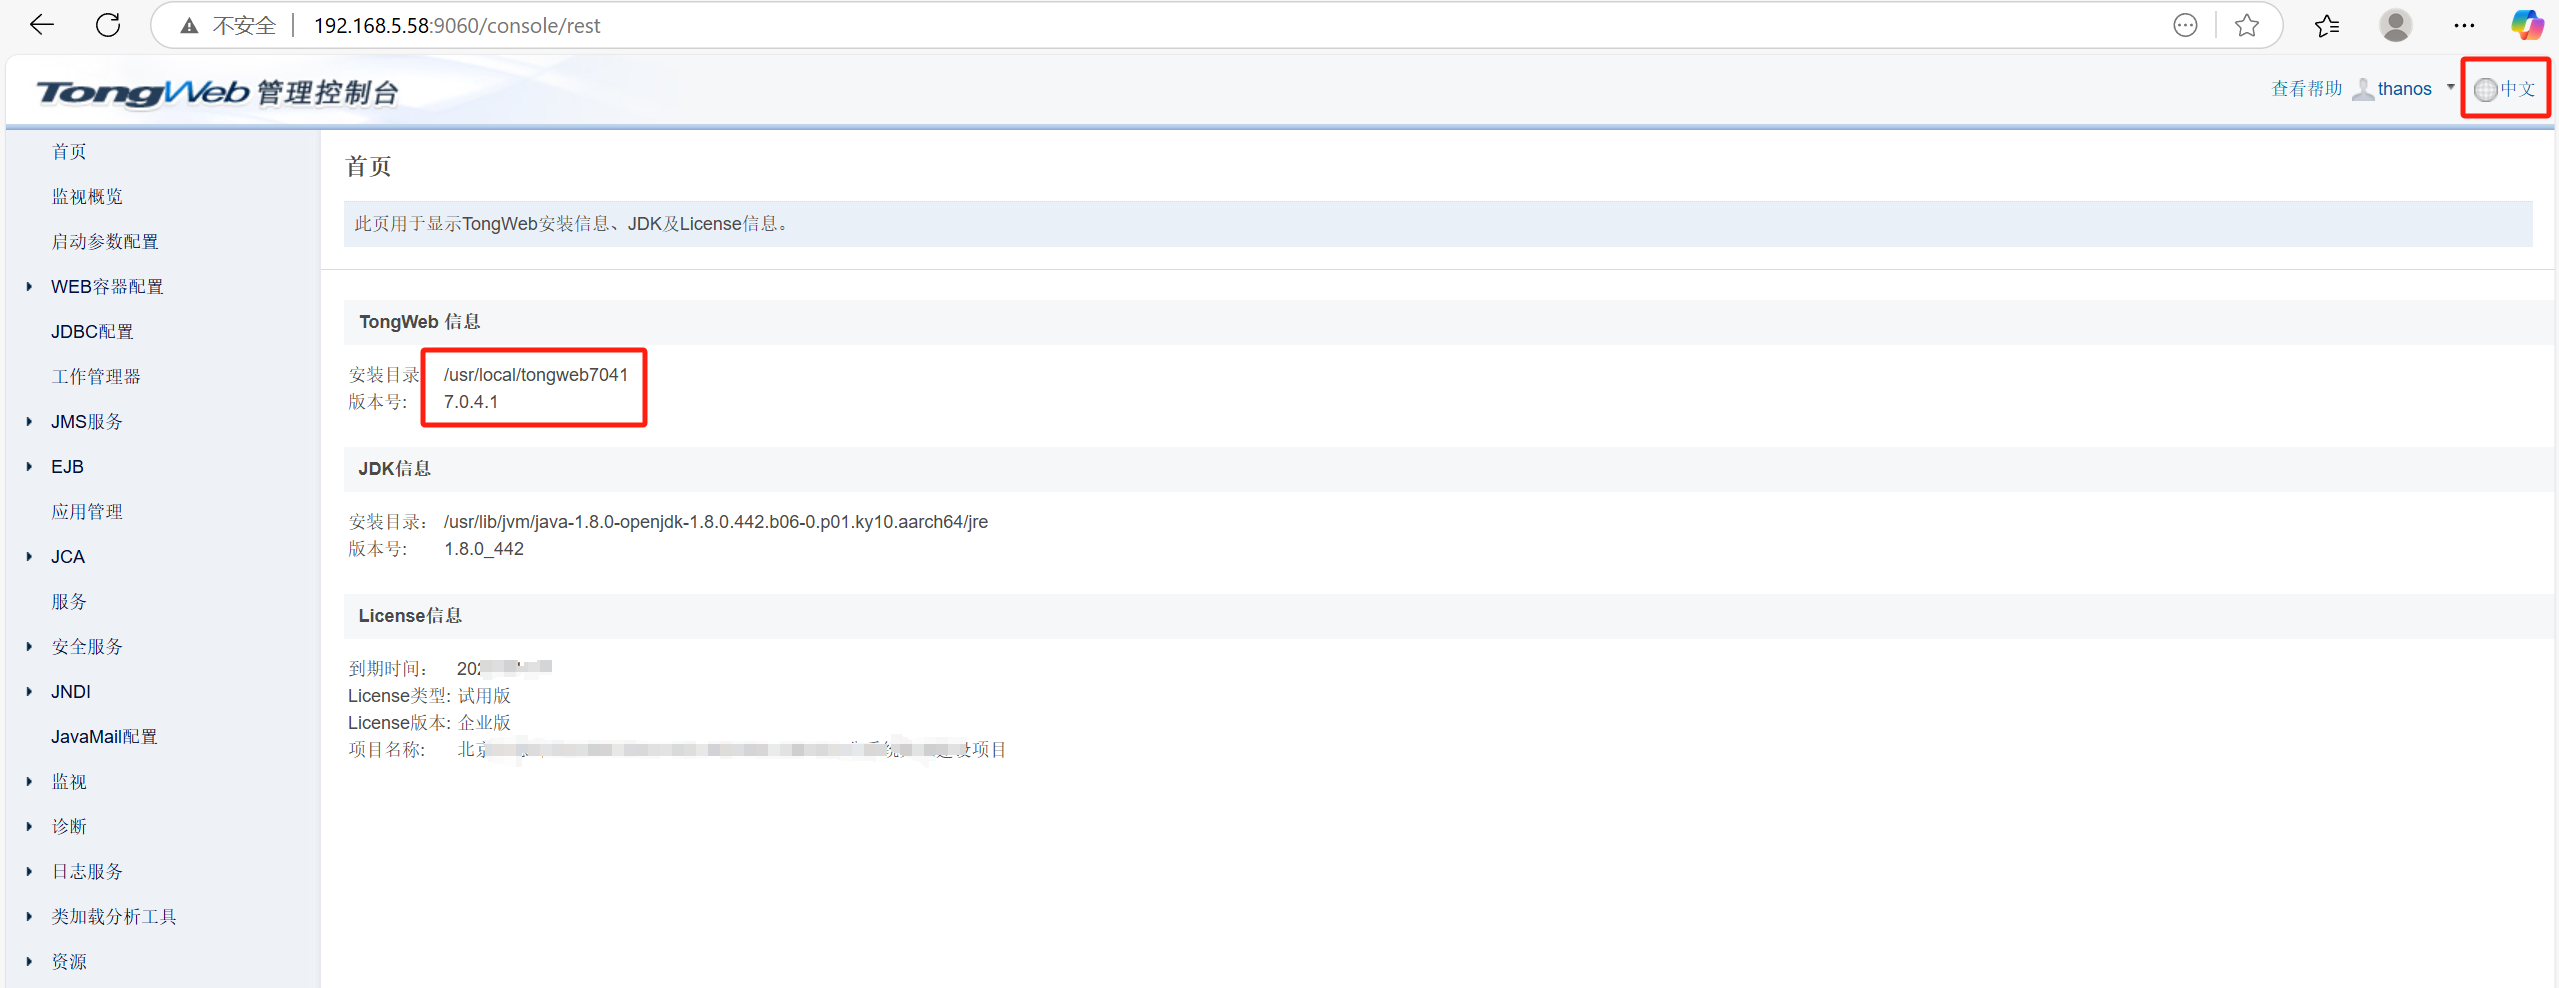Select 日志服务 tree item label
The width and height of the screenshot is (2559, 988).
click(87, 871)
